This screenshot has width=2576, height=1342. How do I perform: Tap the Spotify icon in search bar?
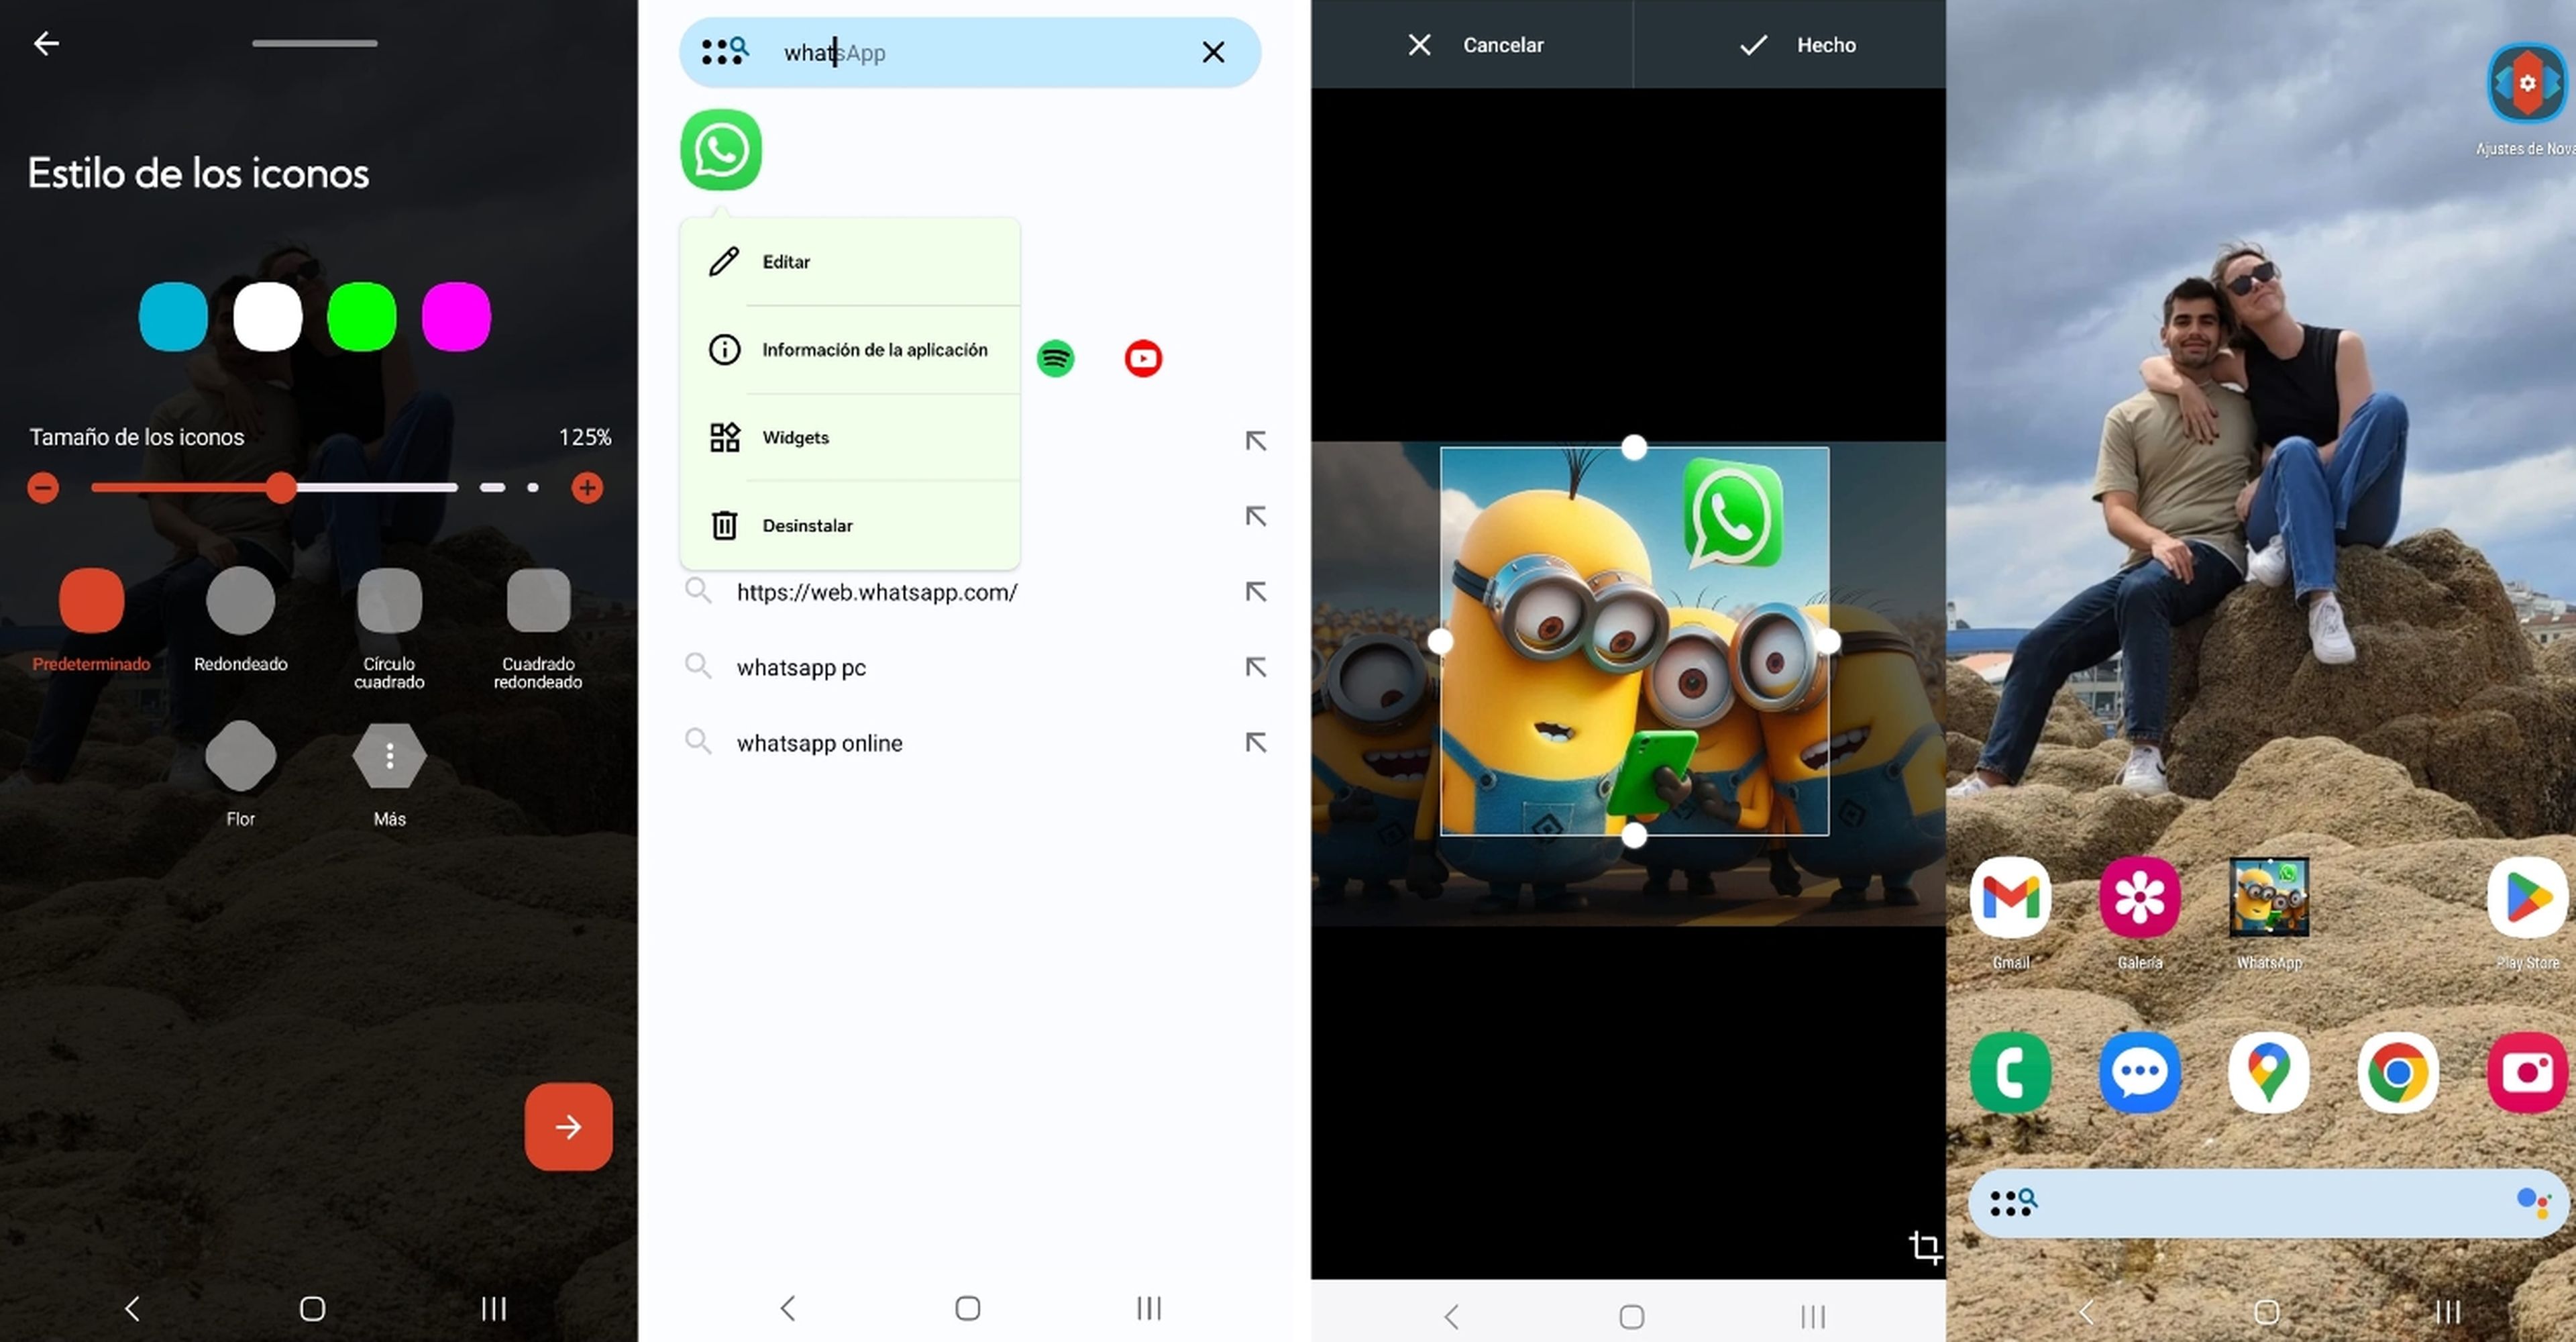[x=1055, y=358]
